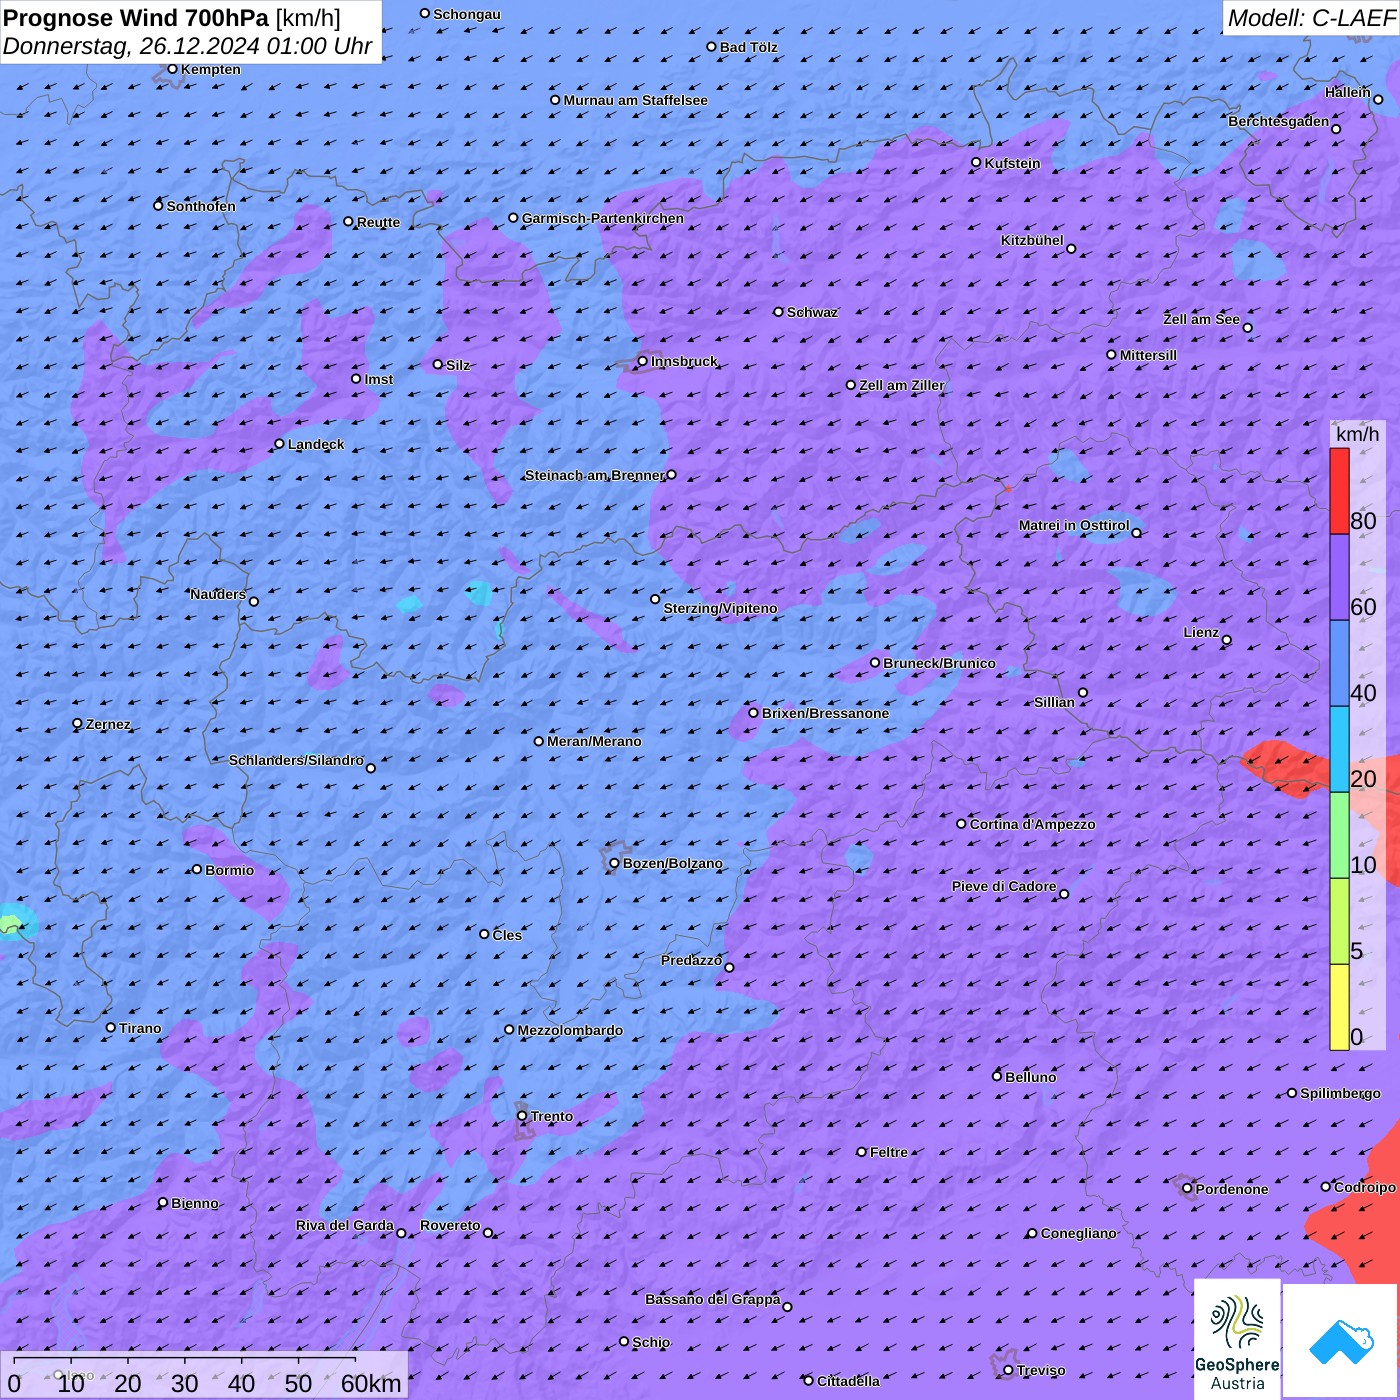Click the Kufstein city marker
Viewport: 1400px width, 1400px height.
coord(977,162)
